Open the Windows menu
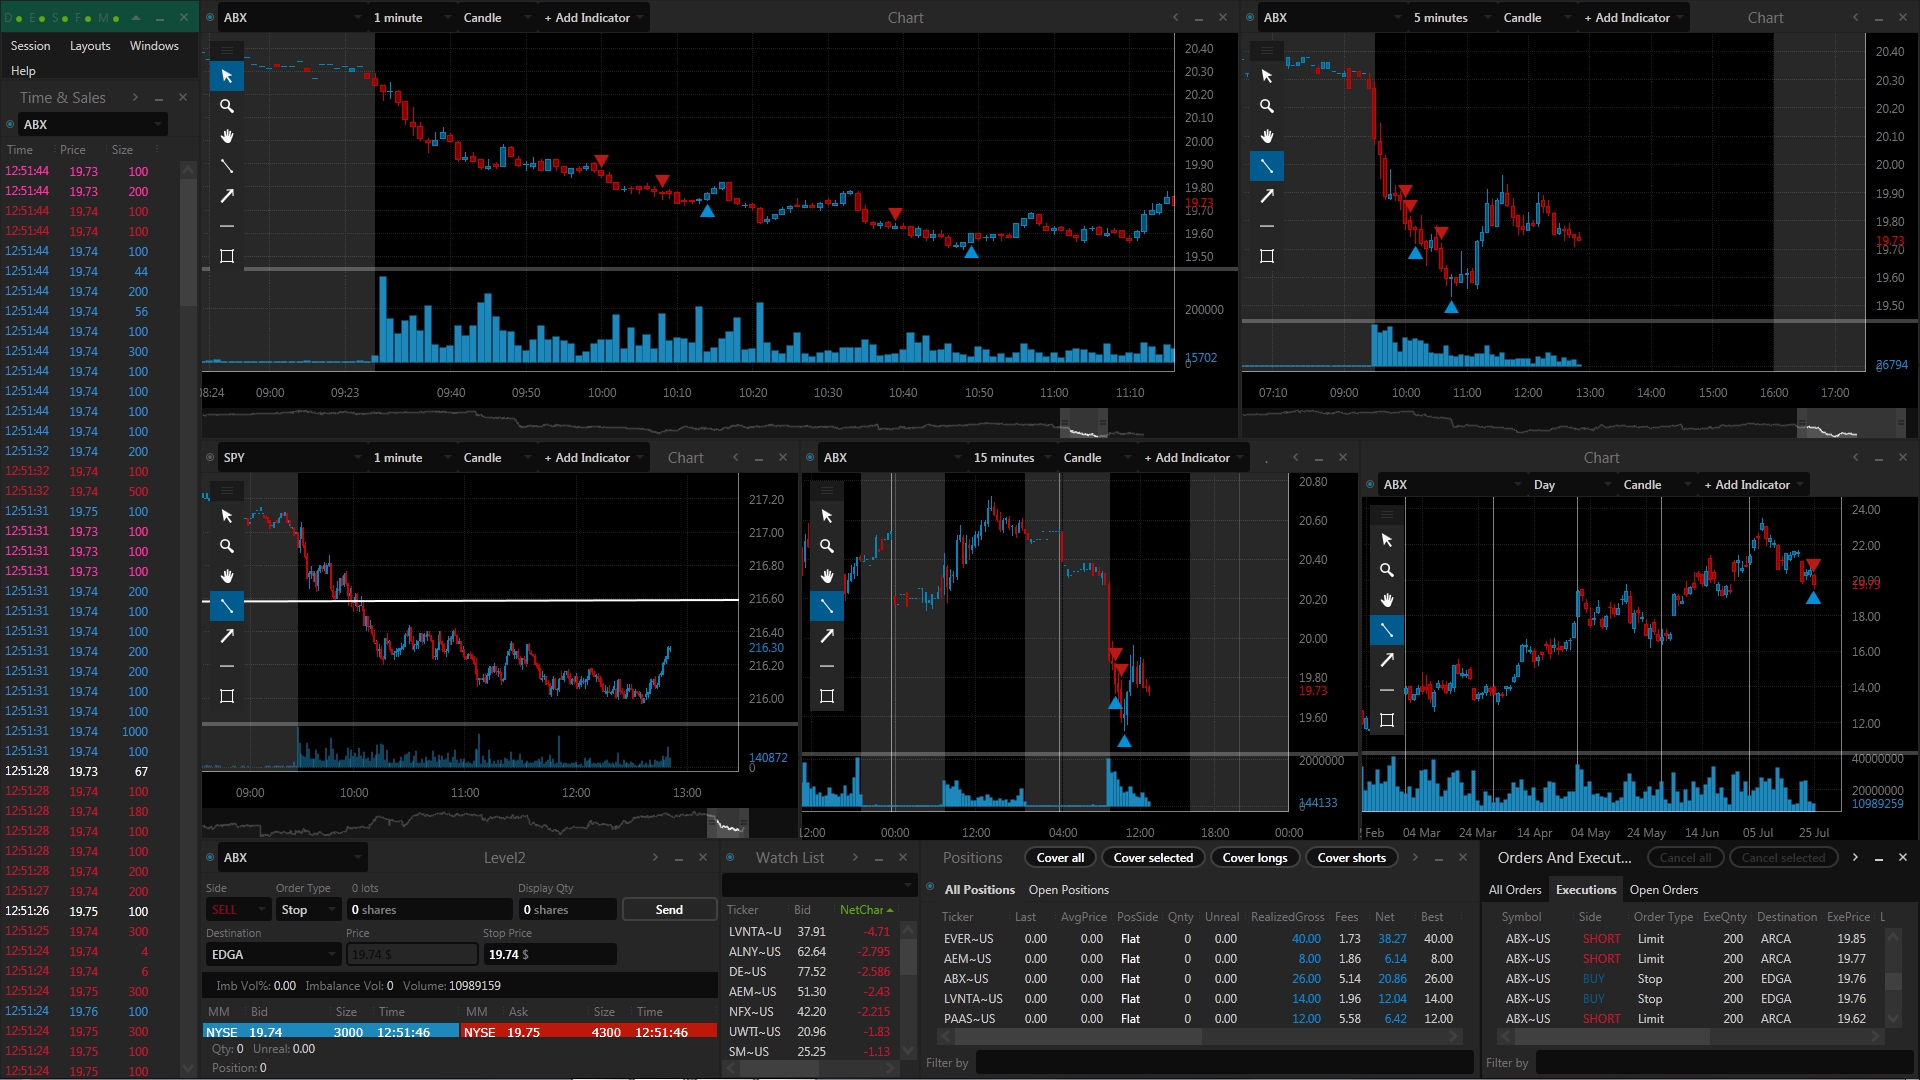This screenshot has height=1080, width=1920. (x=154, y=46)
